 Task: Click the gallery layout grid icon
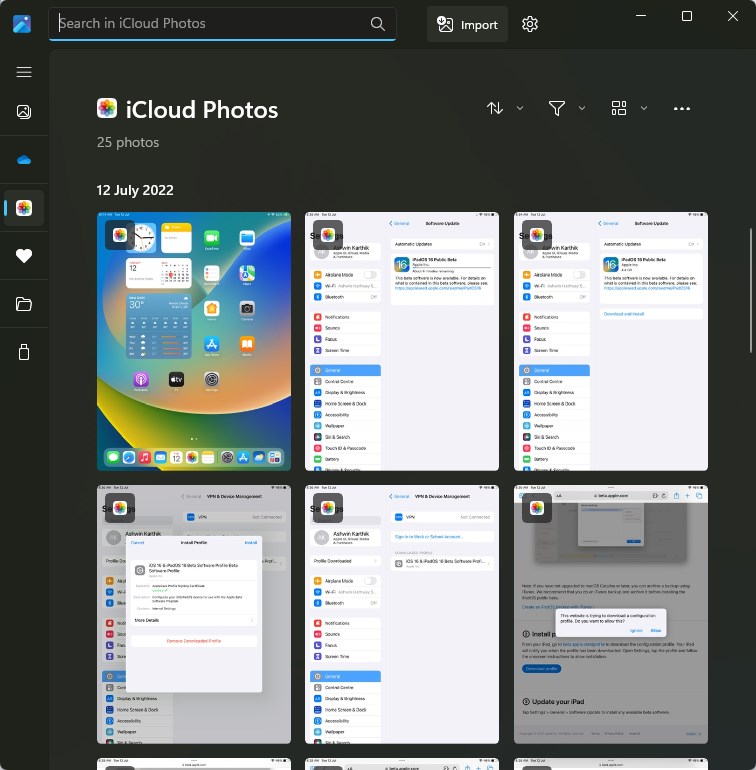point(619,108)
